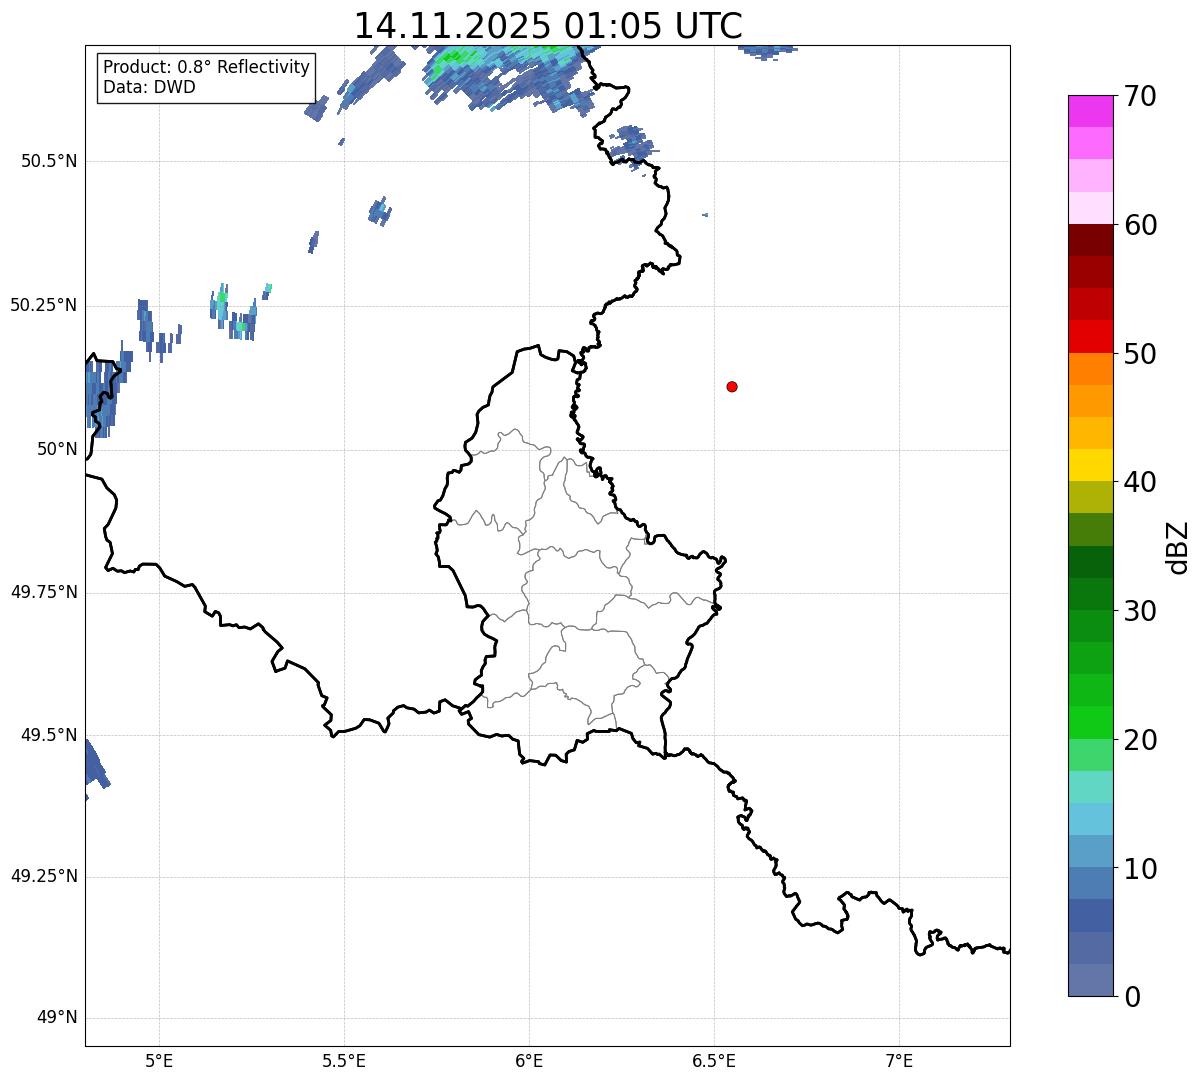
Task: Click the dBZ colorbar axis label
Action: [x=1178, y=547]
